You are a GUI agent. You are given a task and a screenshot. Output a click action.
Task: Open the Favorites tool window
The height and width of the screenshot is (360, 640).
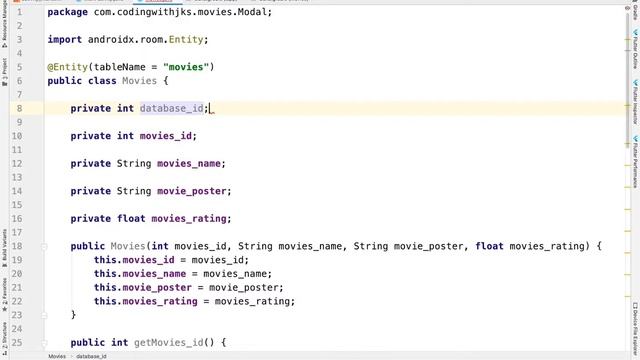tap(4, 295)
